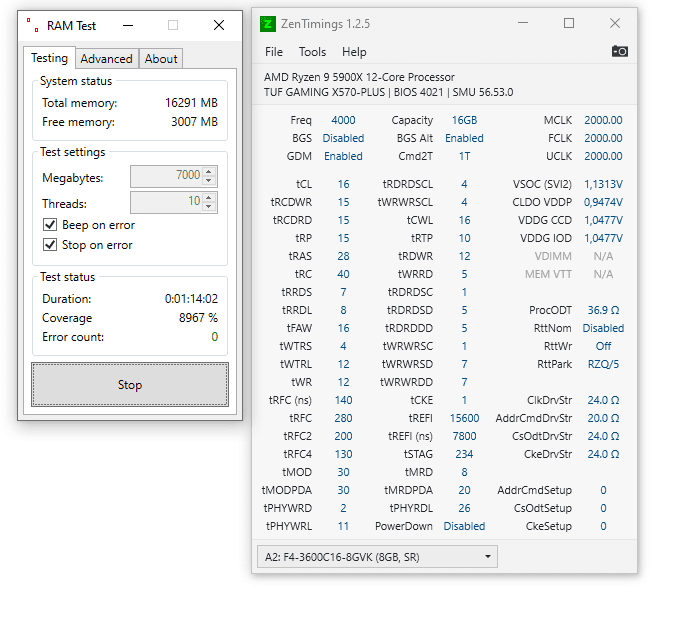Image resolution: width=686 pixels, height=631 pixels.
Task: Toggle the Beep on error checkbox
Action: 50,225
